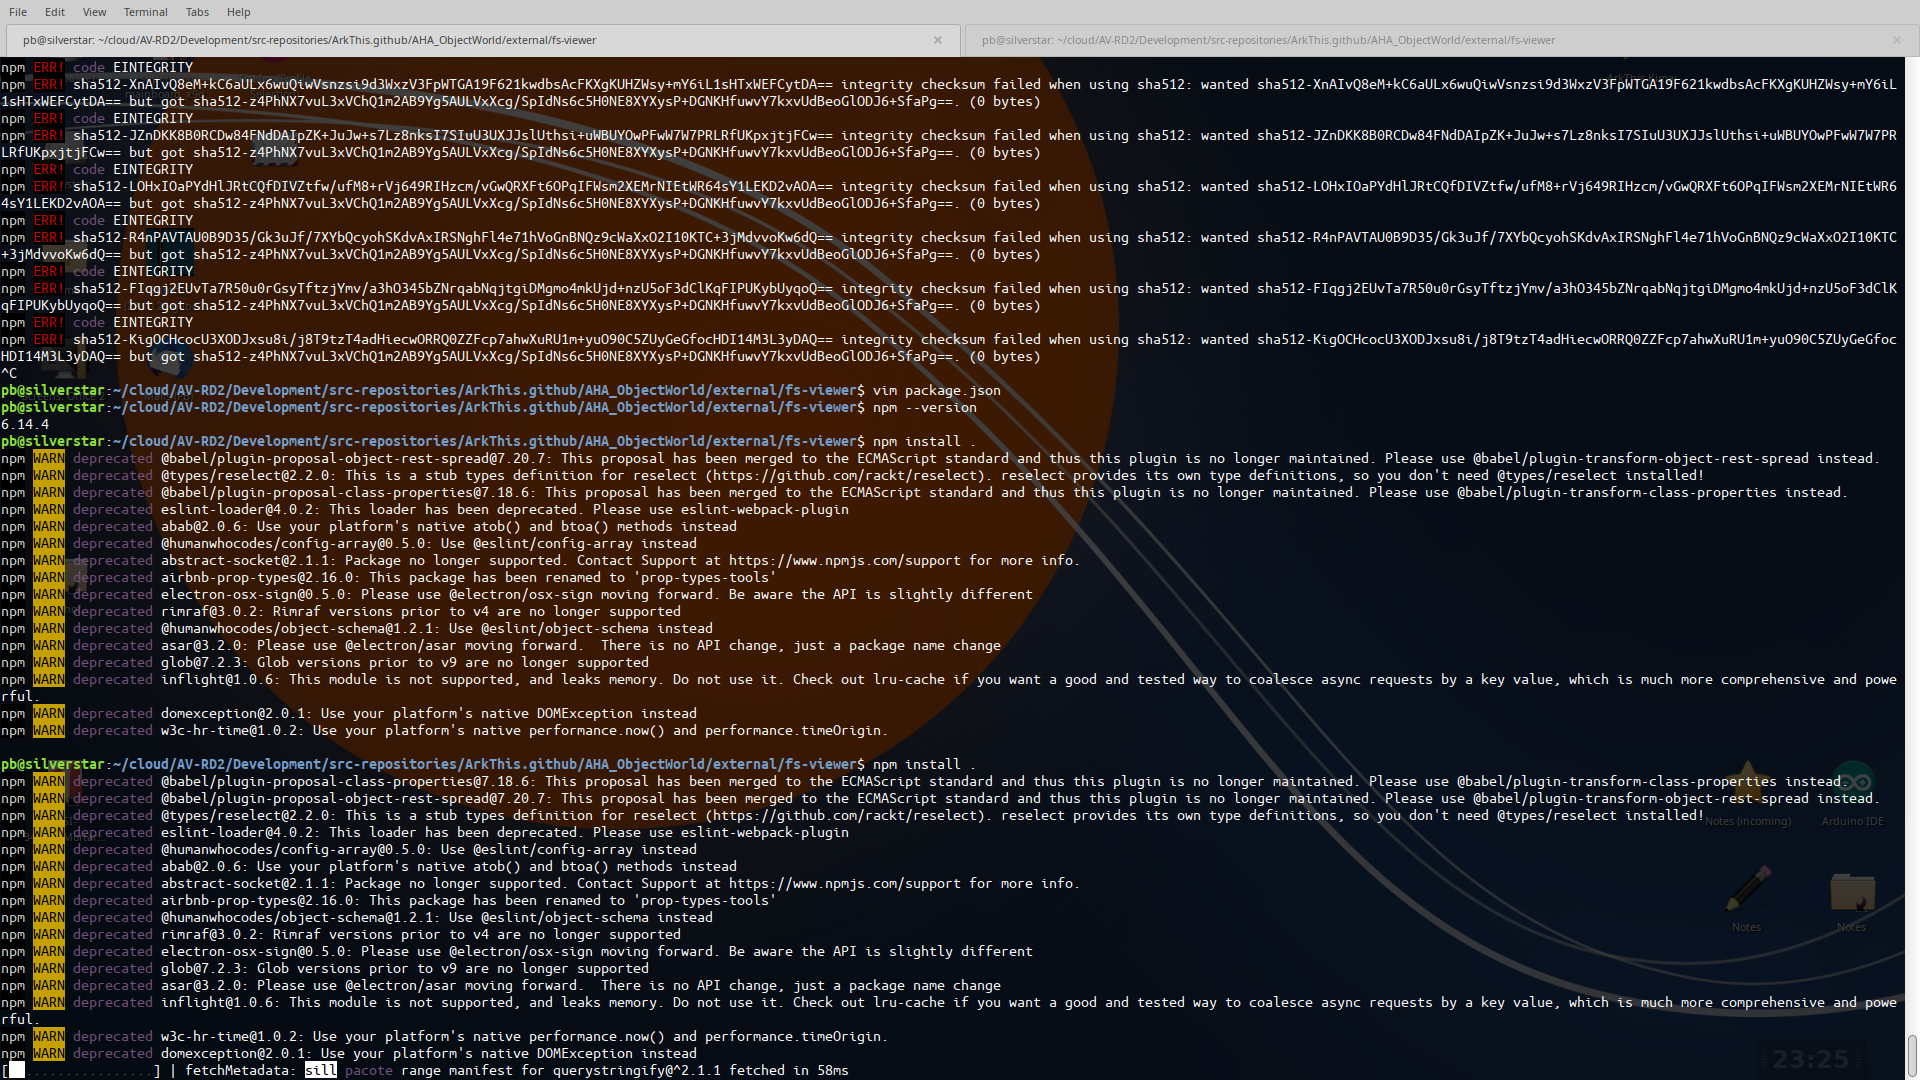The height and width of the screenshot is (1080, 1920).
Task: Switch to the second inactive terminal tab
Action: (1267, 40)
